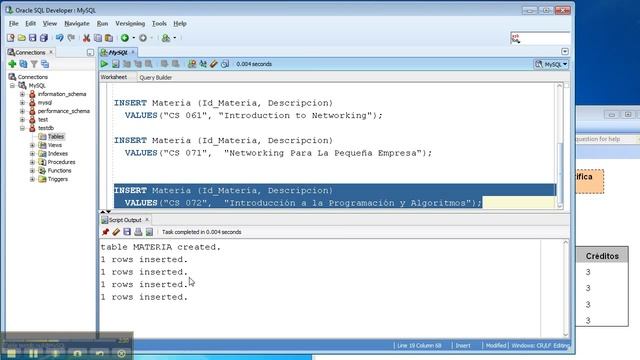This screenshot has height=360, width=640.
Task: Expand the Procedures folder
Action: pos(32,162)
